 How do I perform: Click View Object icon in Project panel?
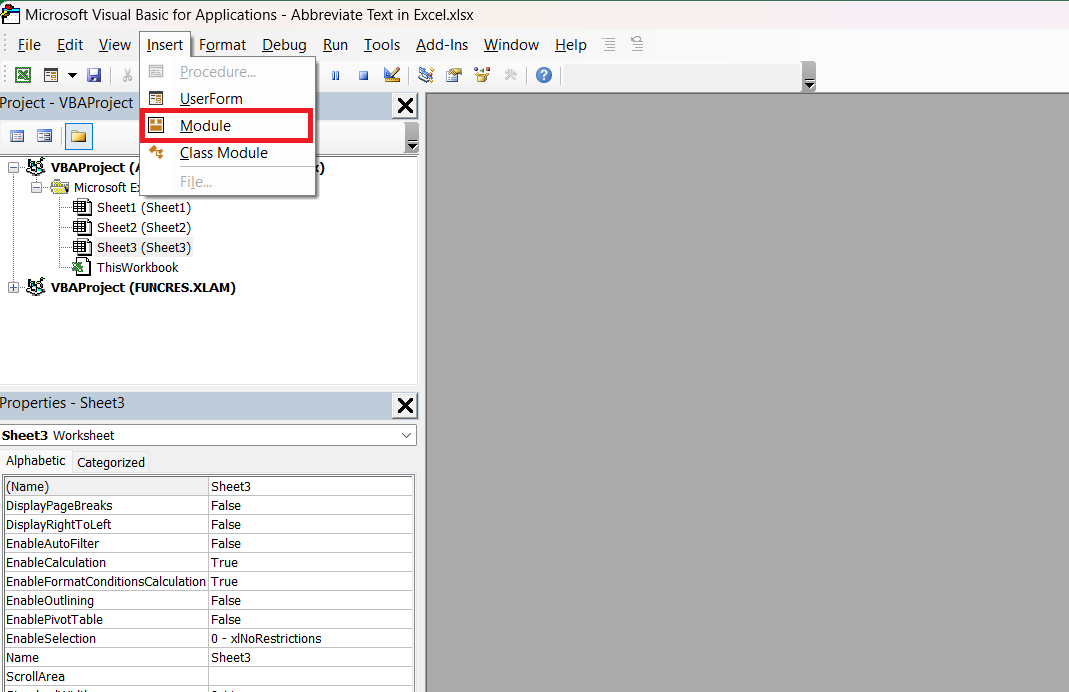tap(45, 136)
